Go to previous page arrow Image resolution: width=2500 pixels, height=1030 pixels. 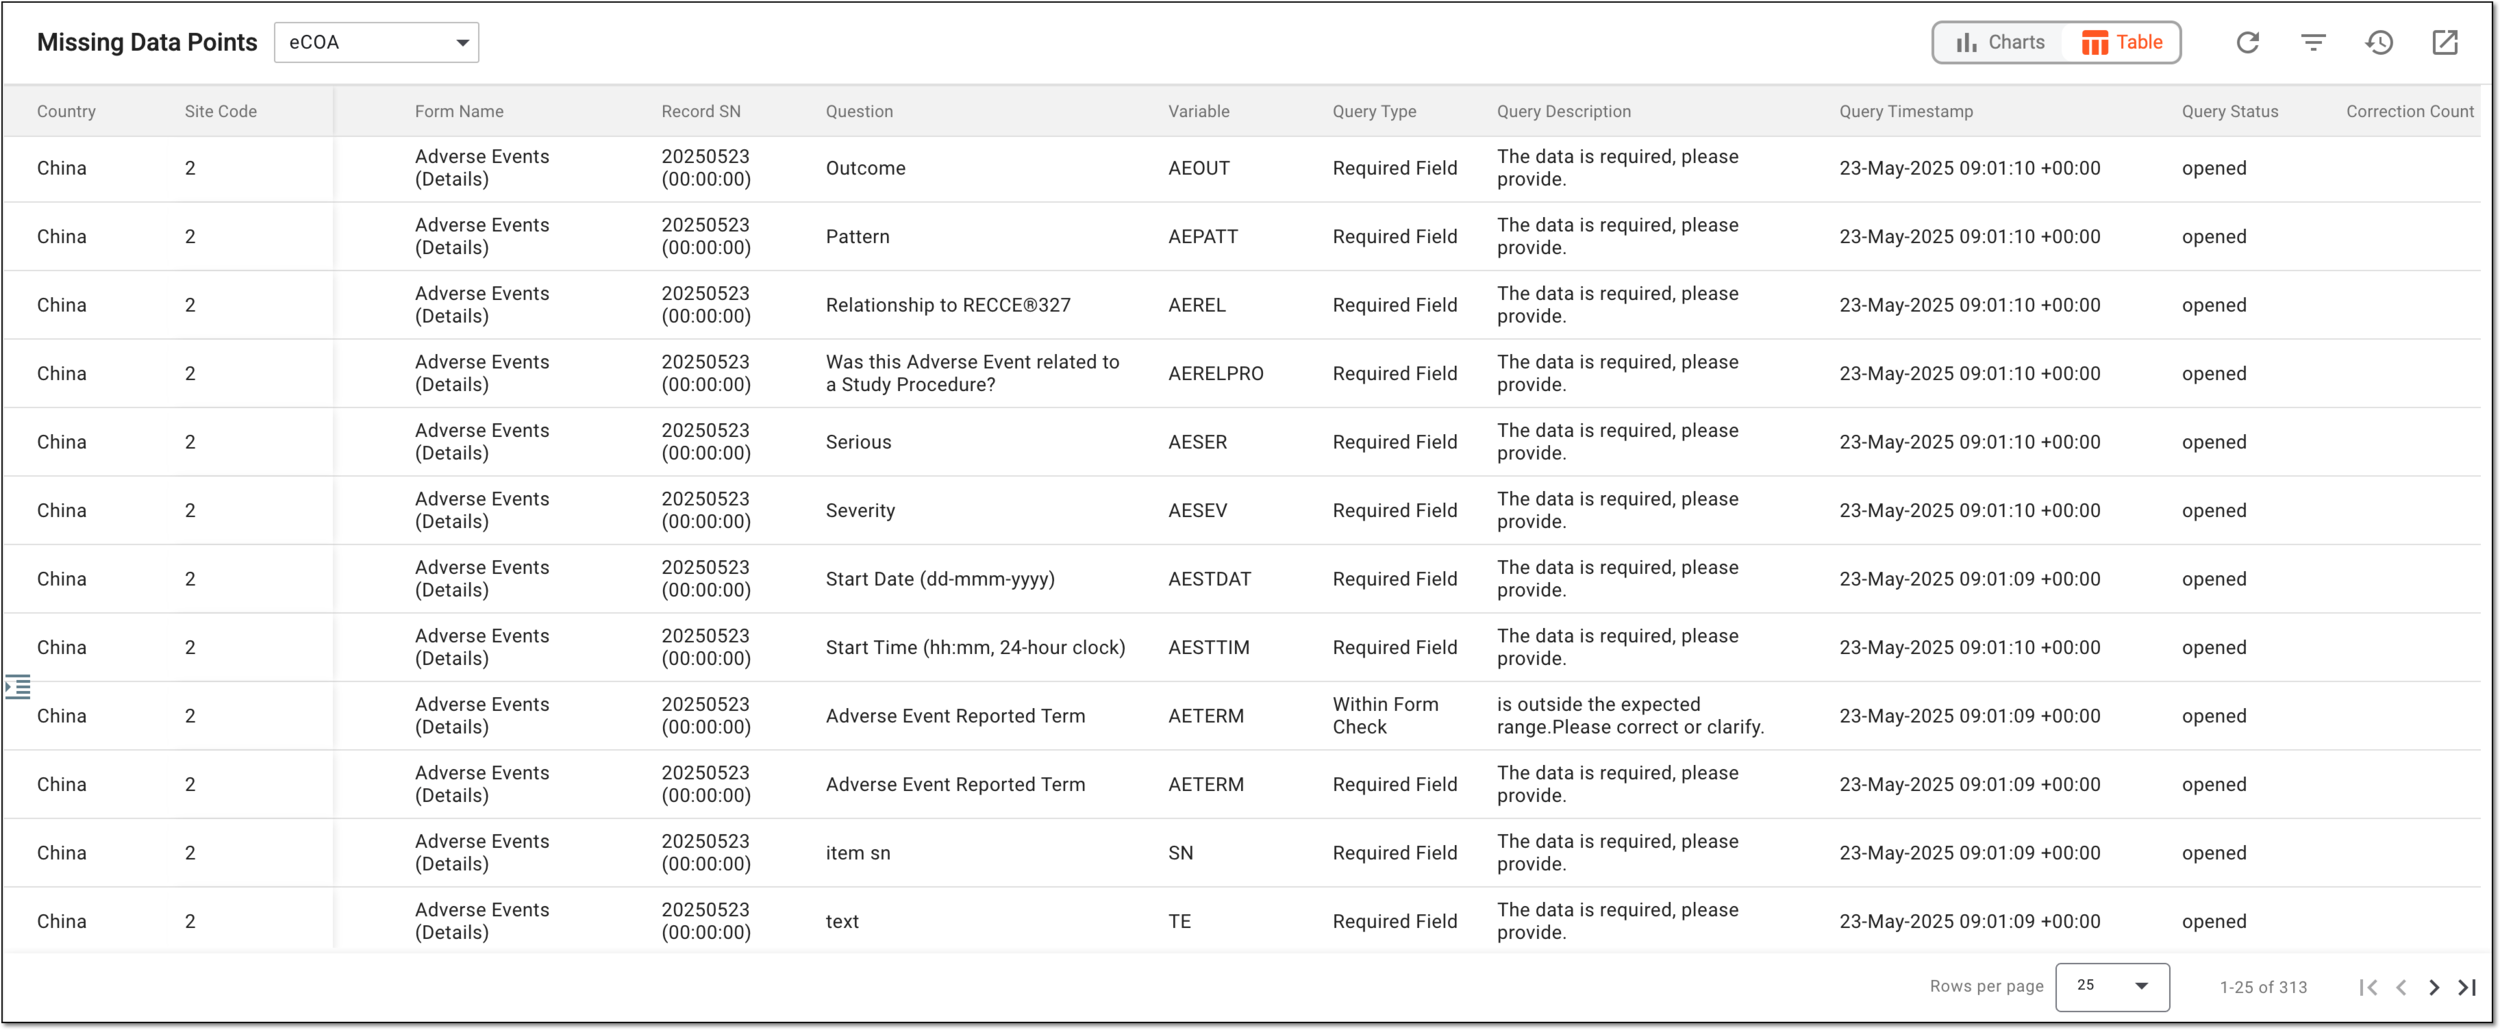pyautogui.click(x=2401, y=987)
